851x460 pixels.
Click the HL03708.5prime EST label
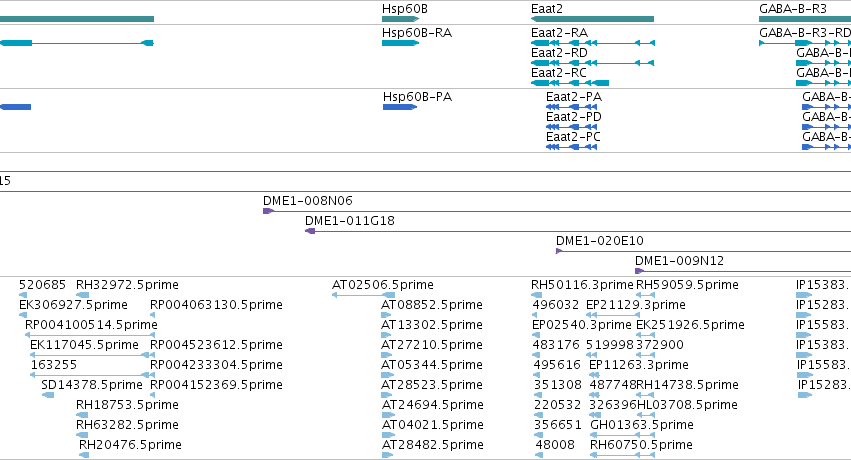click(x=687, y=405)
